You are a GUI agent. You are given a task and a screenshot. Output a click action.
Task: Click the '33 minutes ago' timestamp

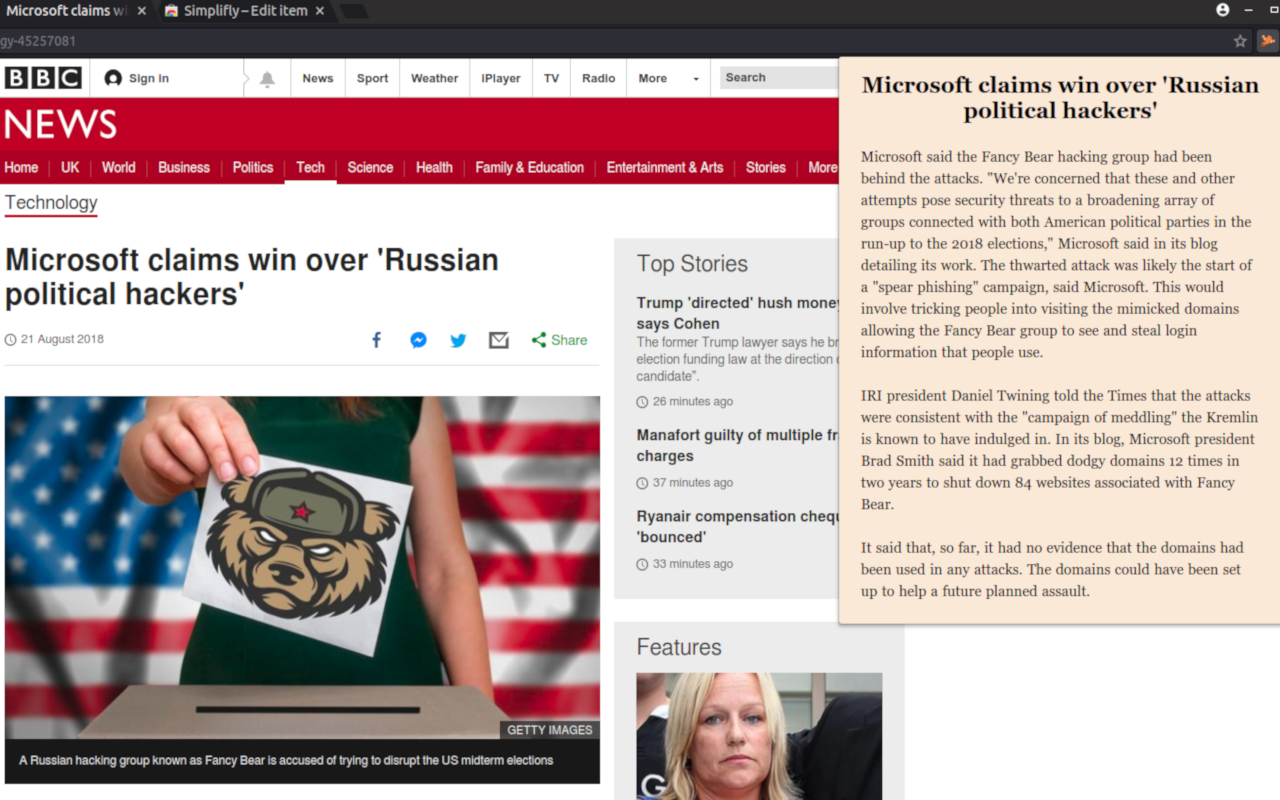(693, 563)
